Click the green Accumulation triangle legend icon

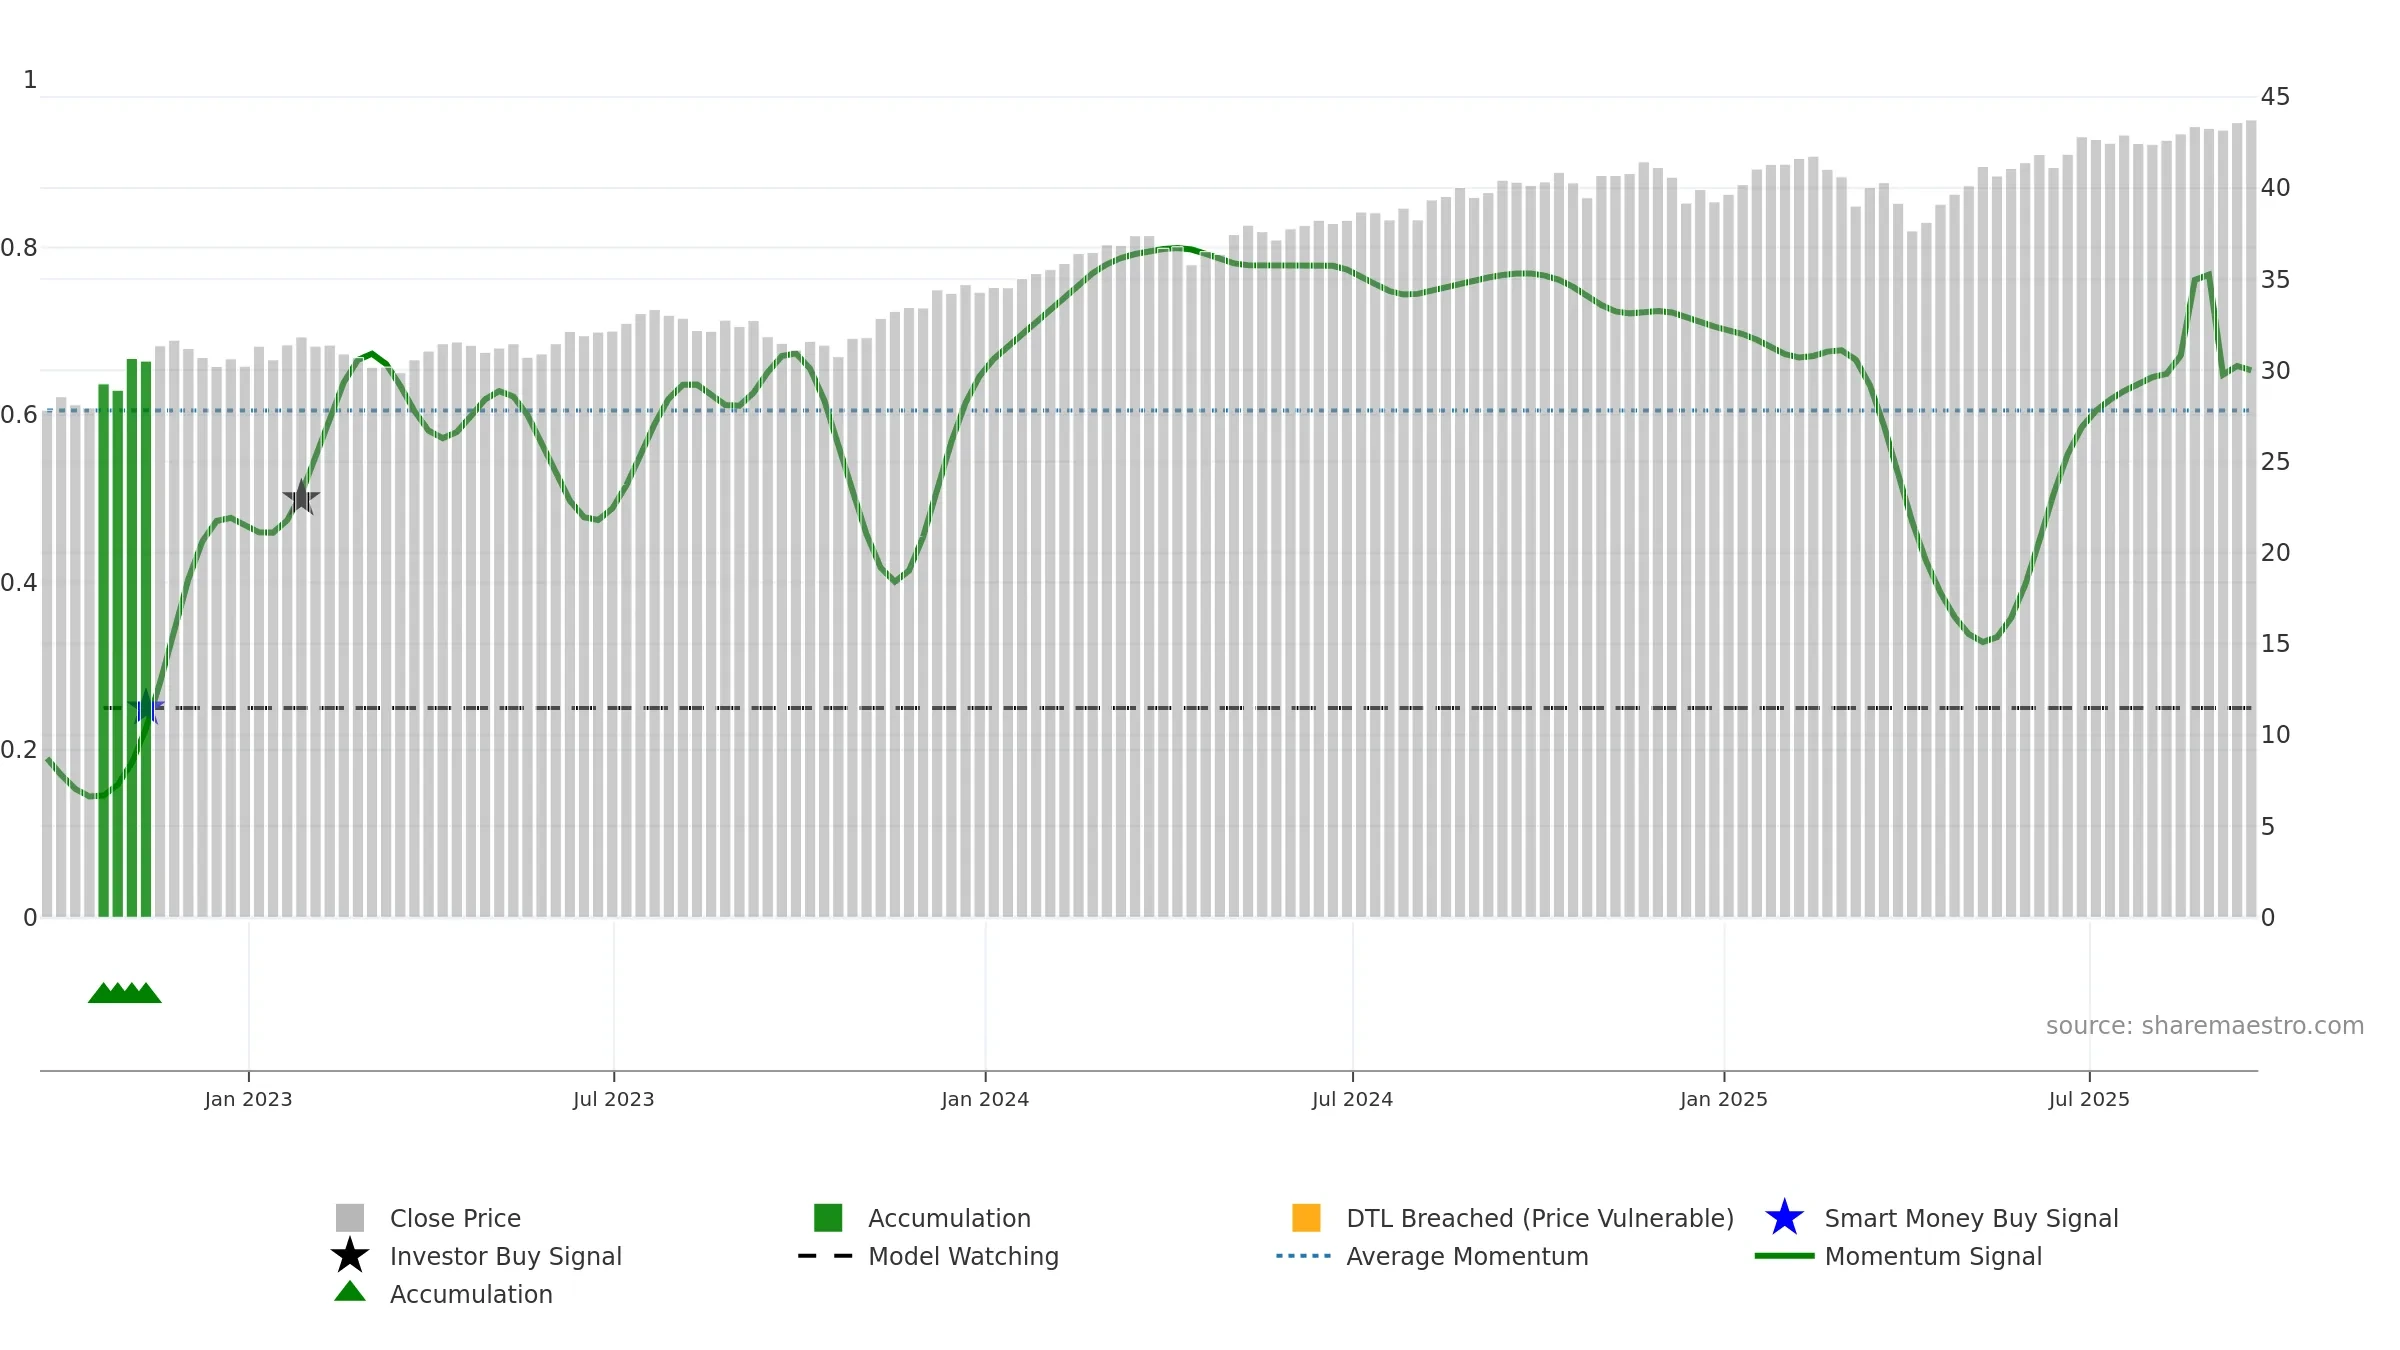350,1292
